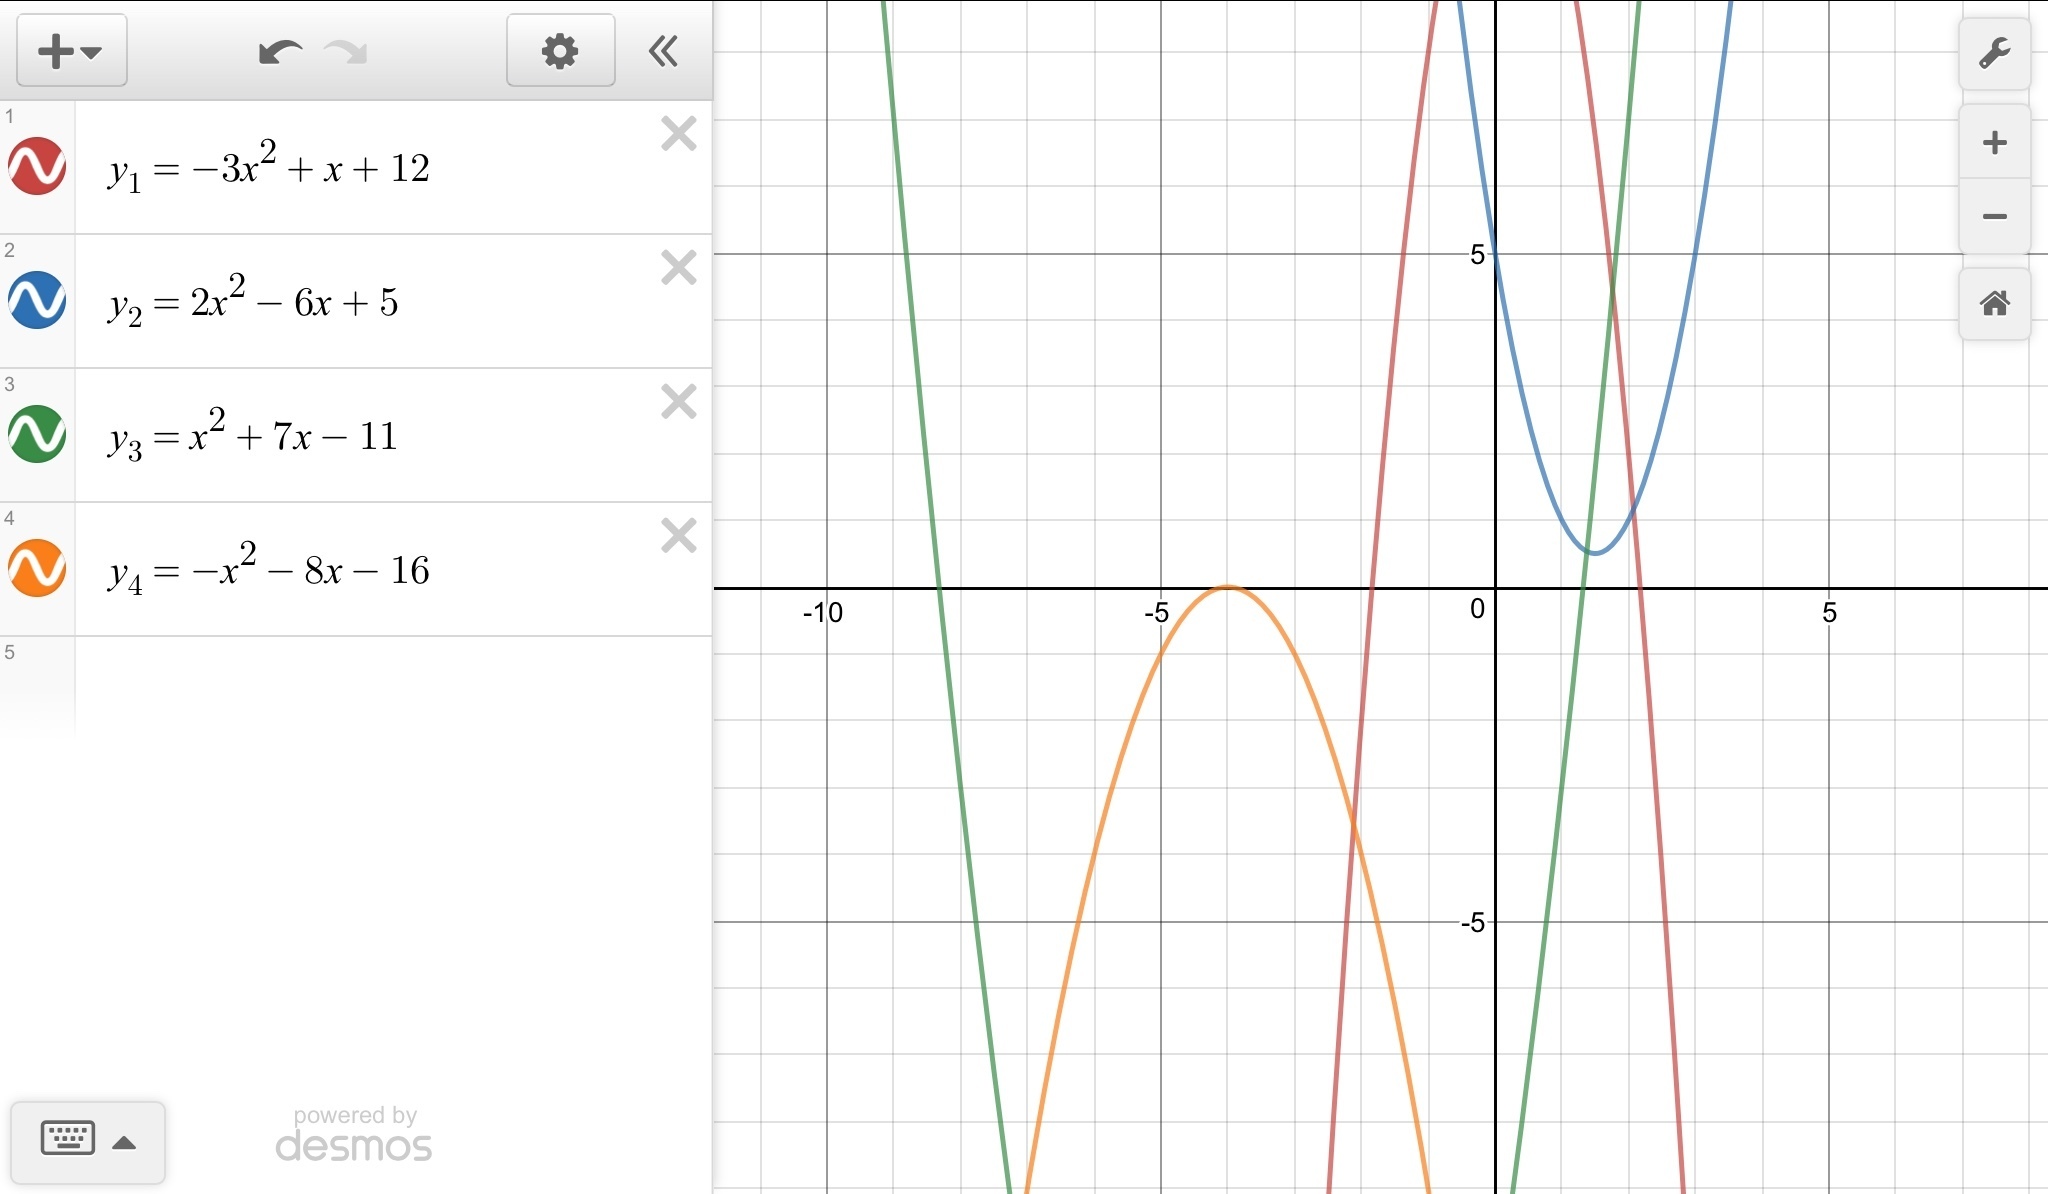This screenshot has height=1194, width=2048.
Task: Open the powered by desmos link
Action: tap(354, 1135)
